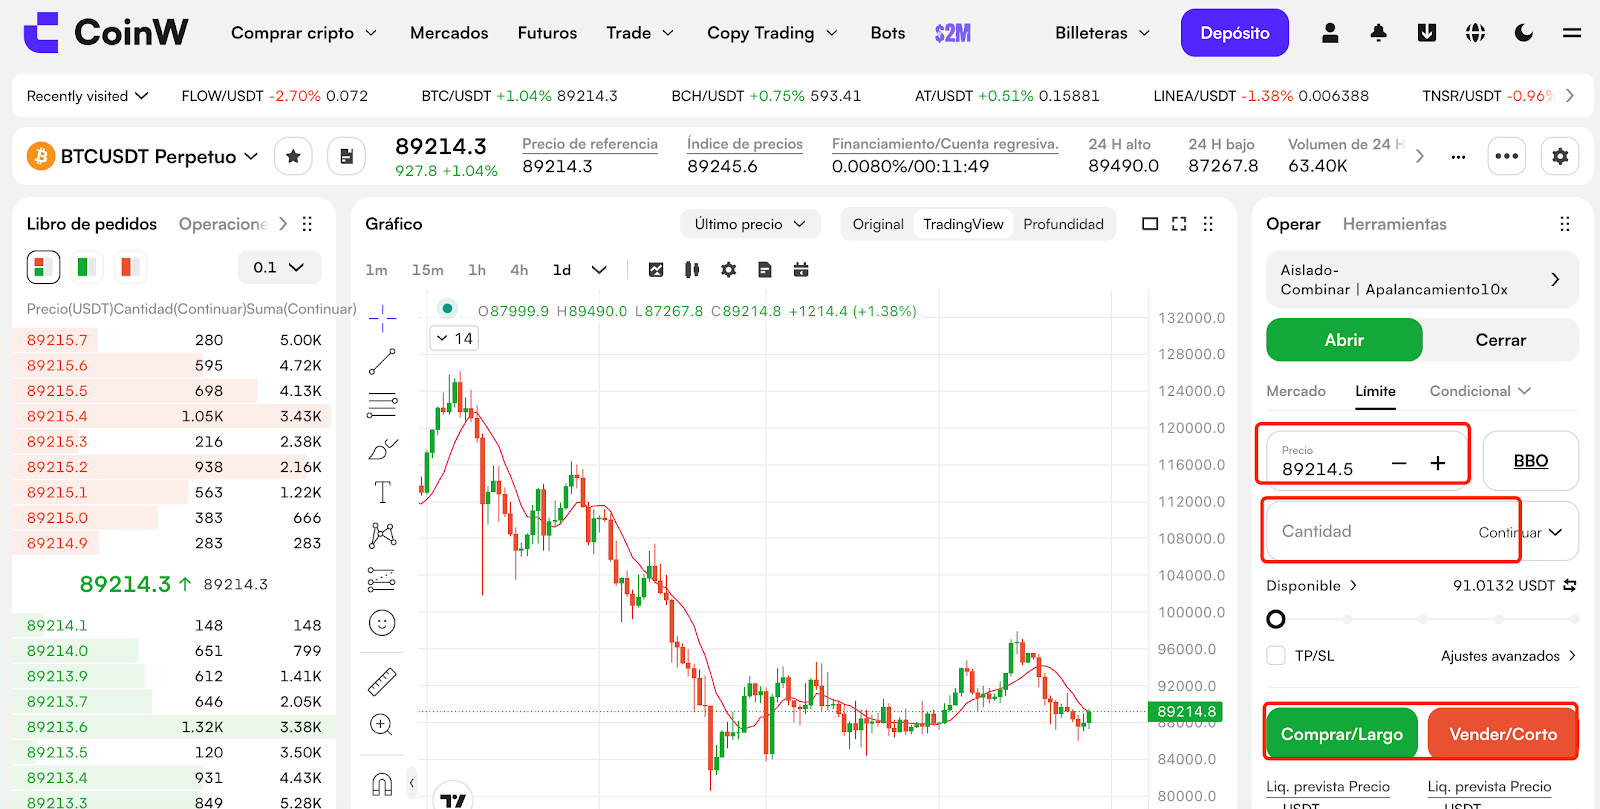Click the Comprar/Largo button
This screenshot has height=809, width=1600.
1341,734
